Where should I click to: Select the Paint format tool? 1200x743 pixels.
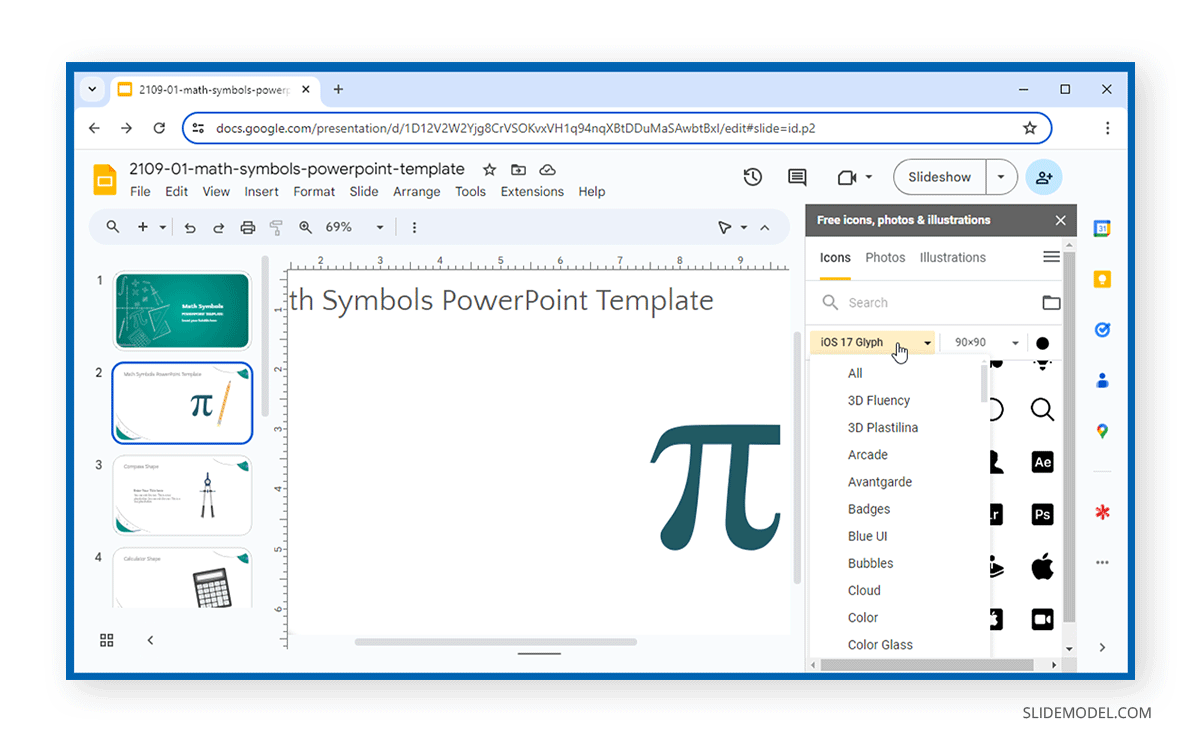pos(275,227)
